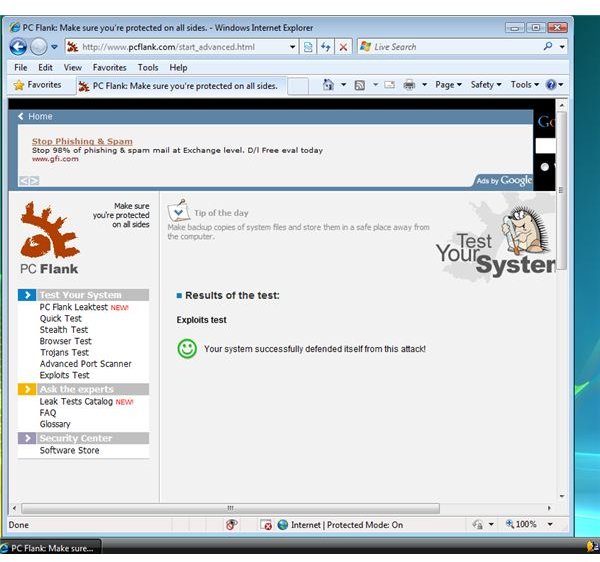The image size is (600, 562).
Task: Open the Page command bar menu
Action: tap(448, 85)
